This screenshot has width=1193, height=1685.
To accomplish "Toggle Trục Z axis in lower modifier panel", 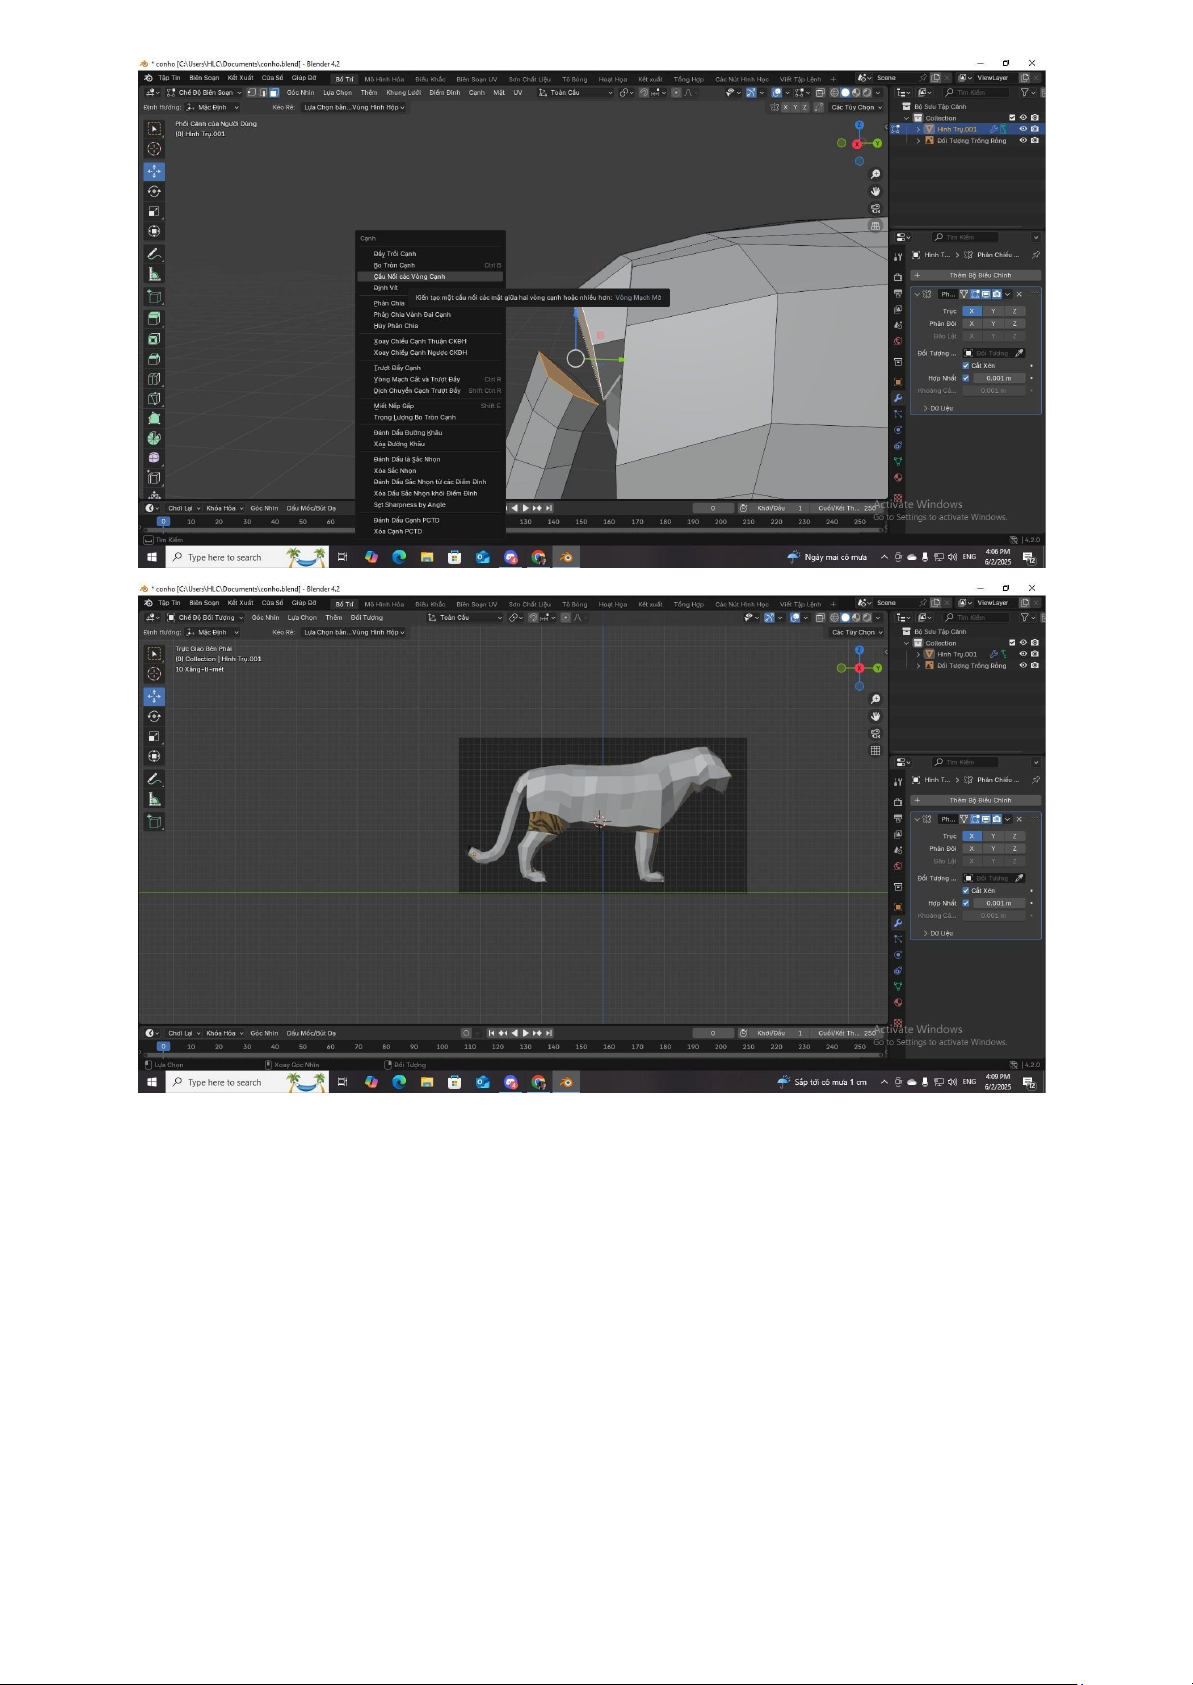I will (x=1015, y=836).
